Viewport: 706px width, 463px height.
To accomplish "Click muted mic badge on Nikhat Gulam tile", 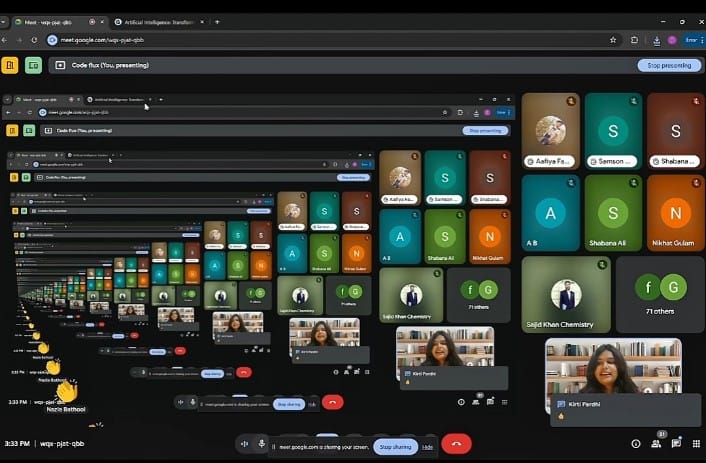I will [696, 183].
